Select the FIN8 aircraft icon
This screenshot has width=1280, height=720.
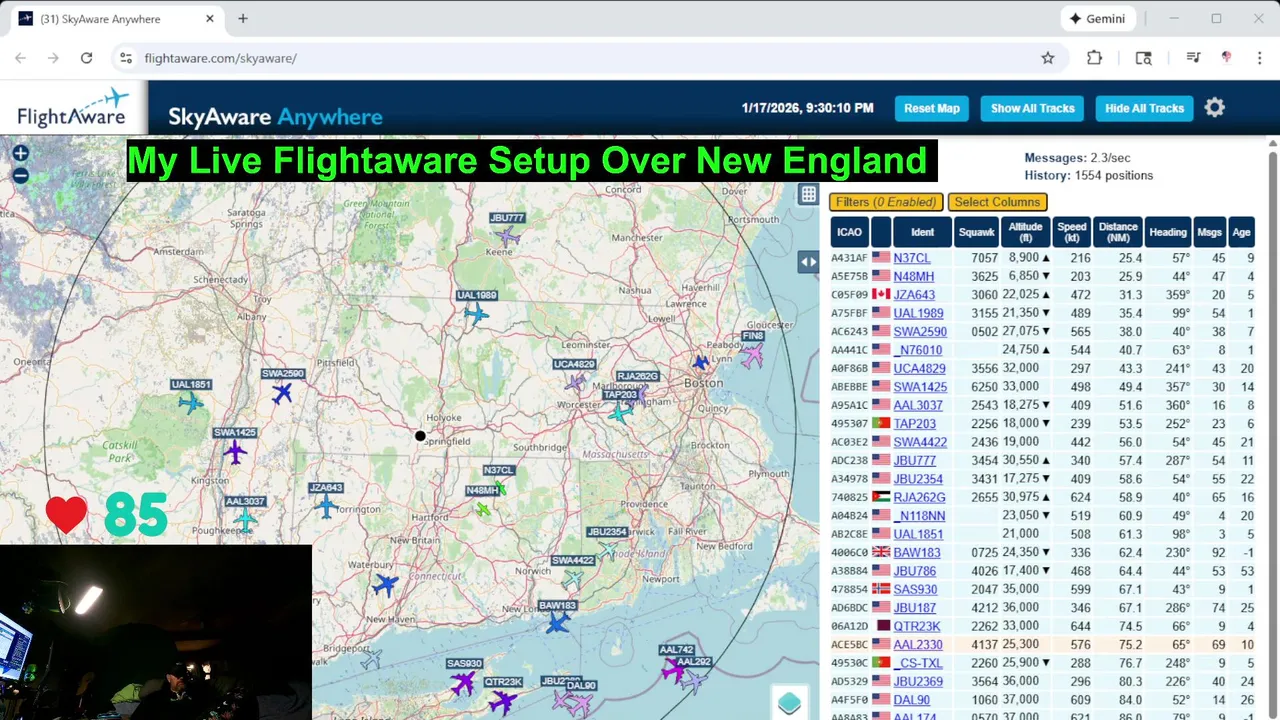[x=752, y=355]
